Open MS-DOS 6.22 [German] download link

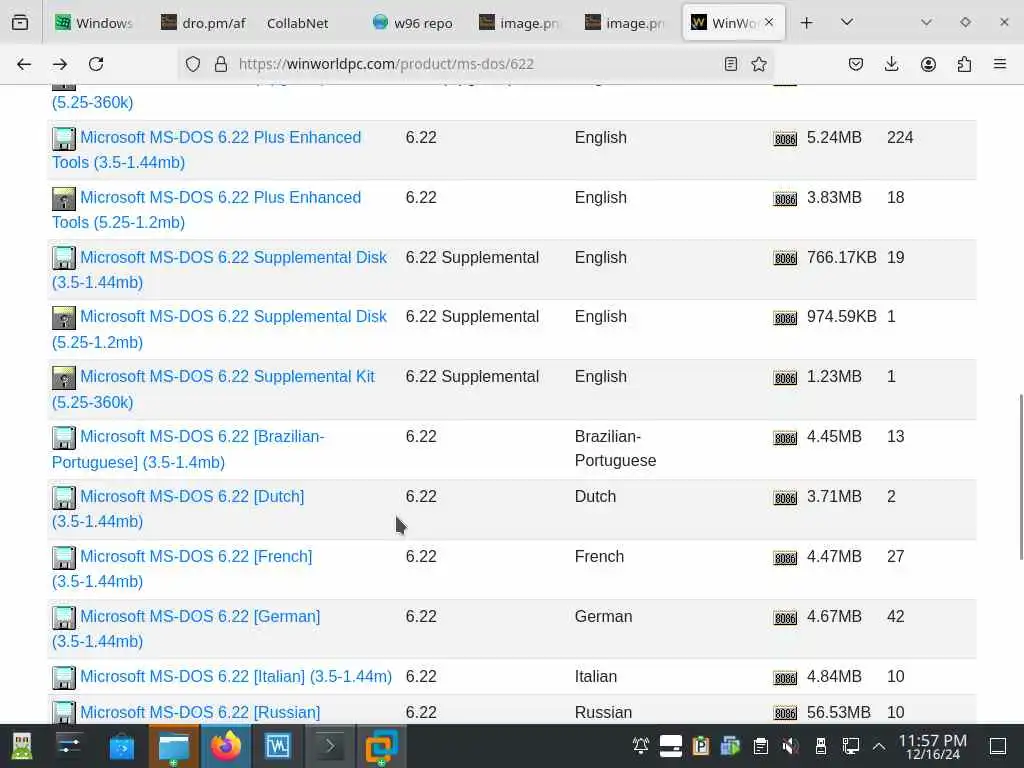point(186,629)
